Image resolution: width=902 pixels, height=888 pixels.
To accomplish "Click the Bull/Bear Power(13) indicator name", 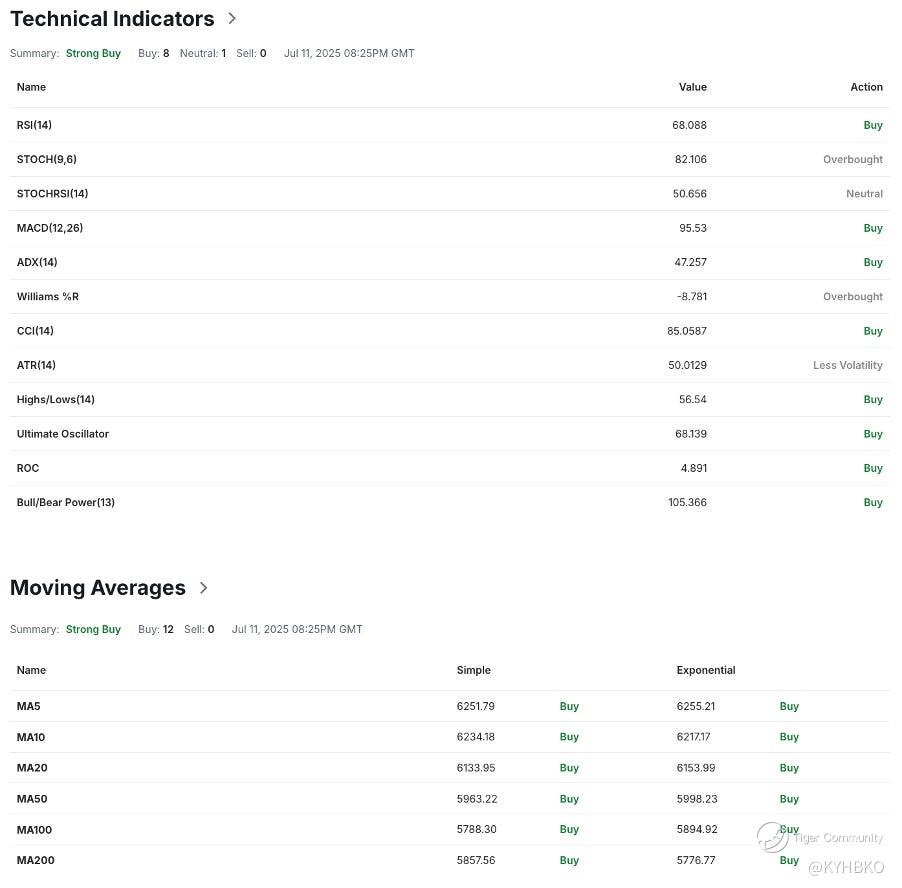I will coord(66,502).
